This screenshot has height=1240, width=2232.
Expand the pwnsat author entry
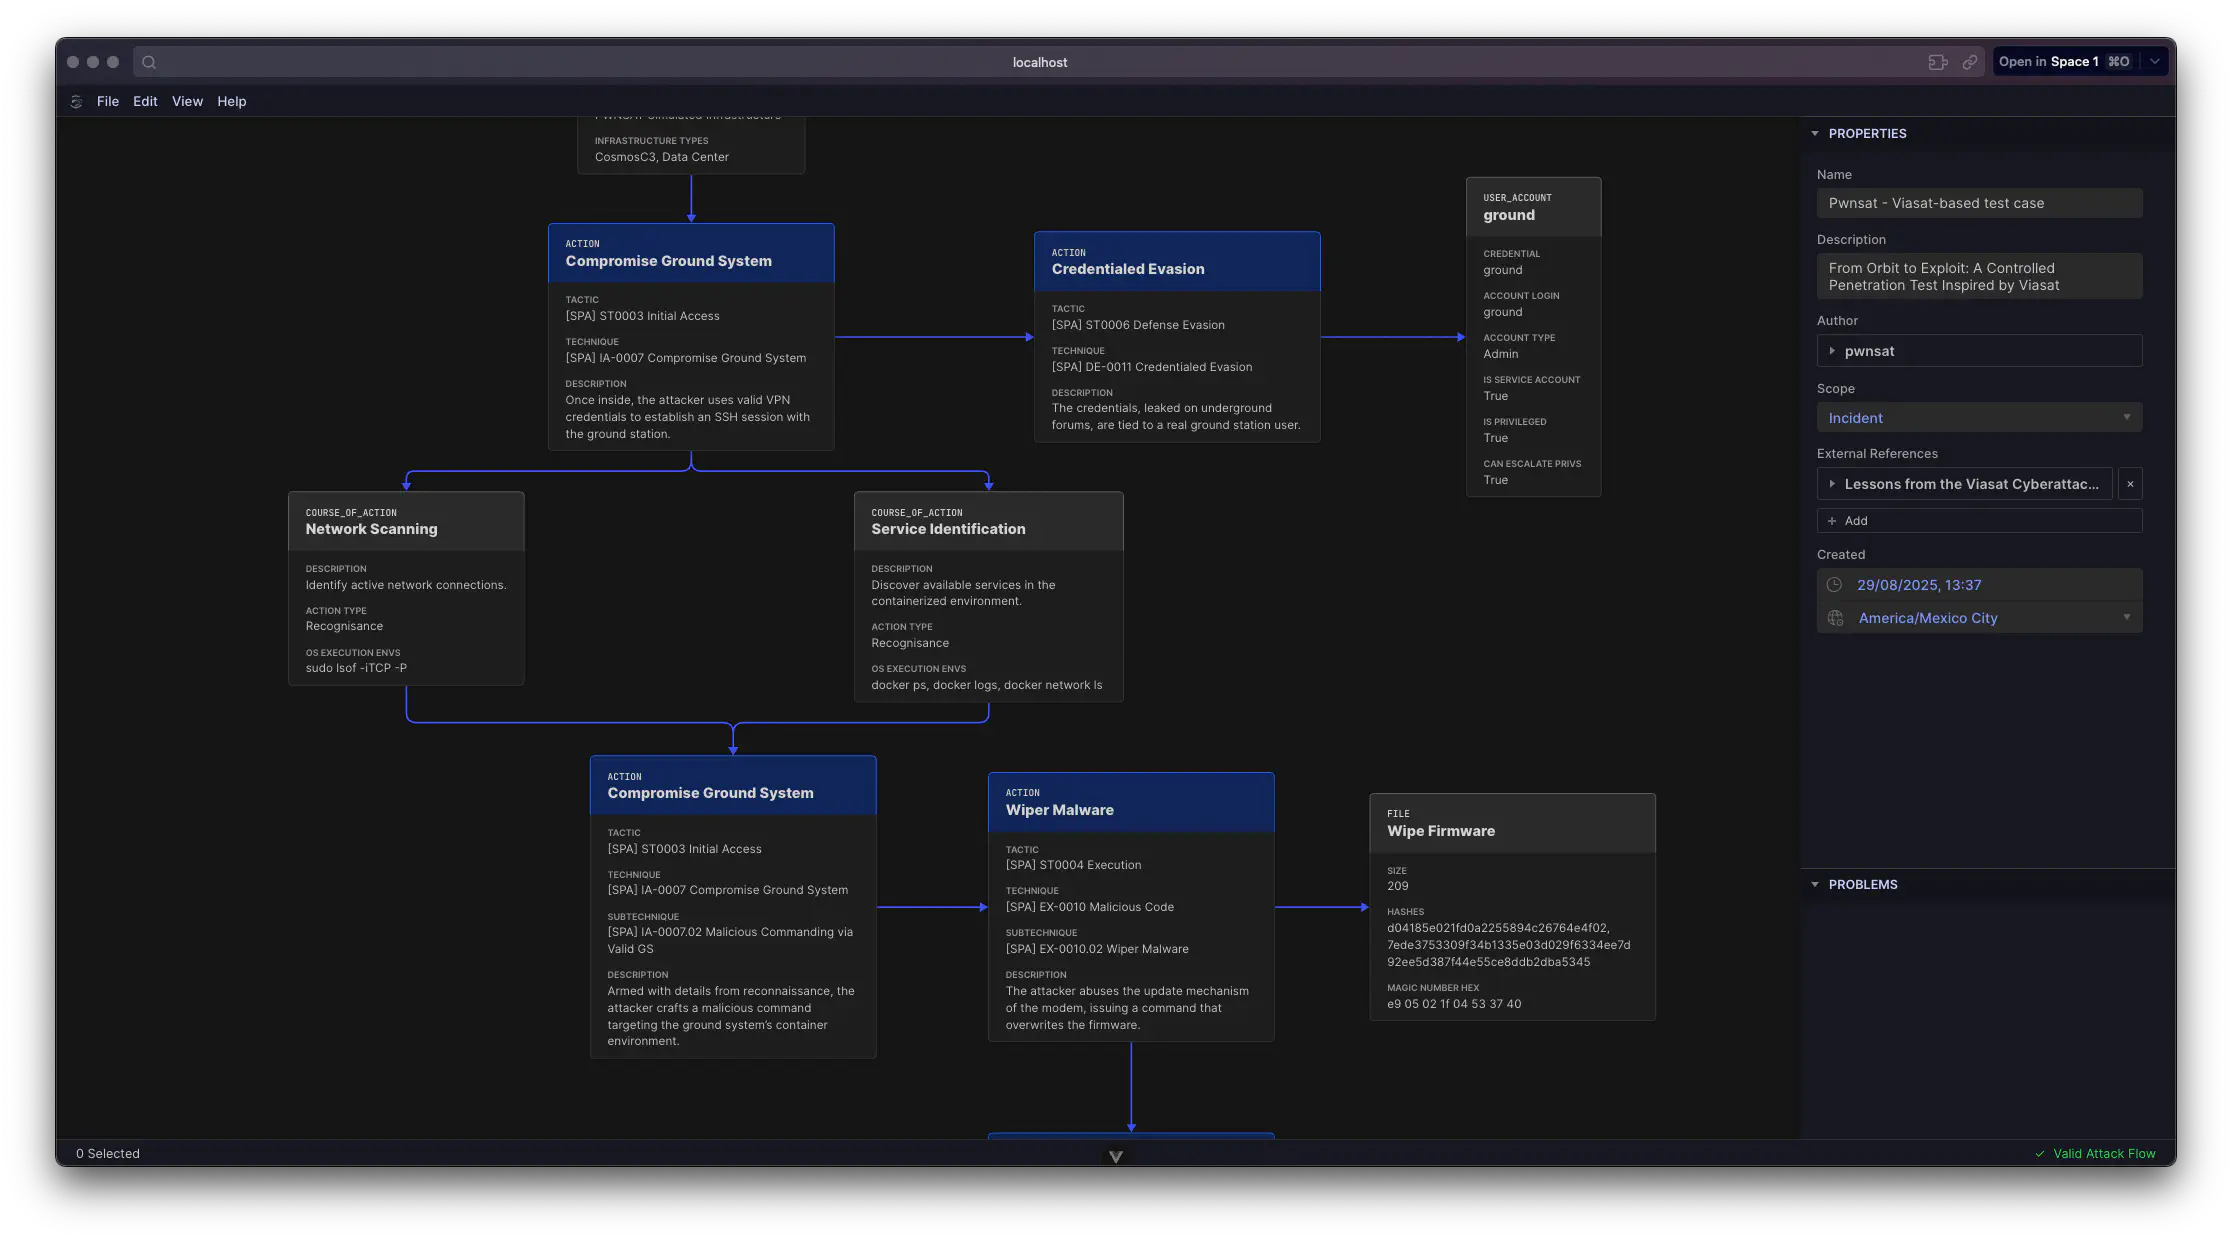1832,351
